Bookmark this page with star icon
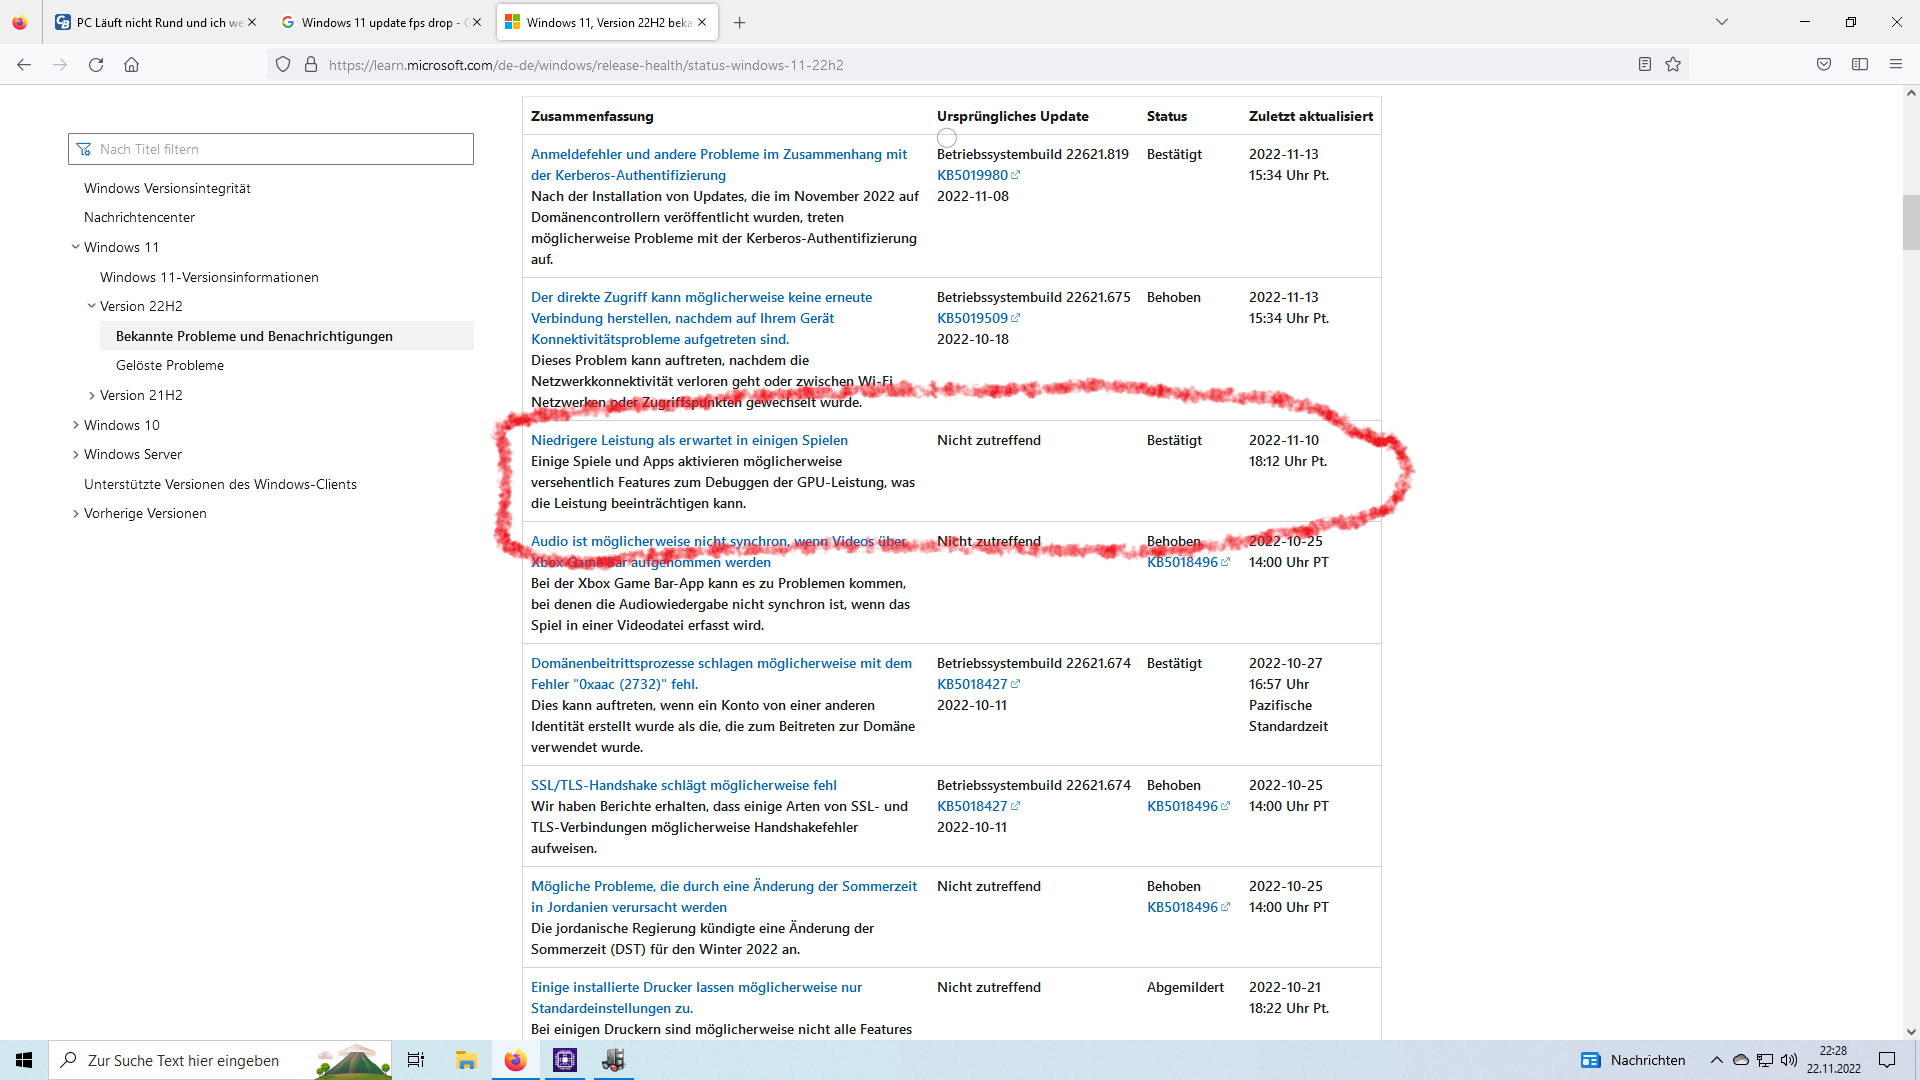 click(1673, 65)
